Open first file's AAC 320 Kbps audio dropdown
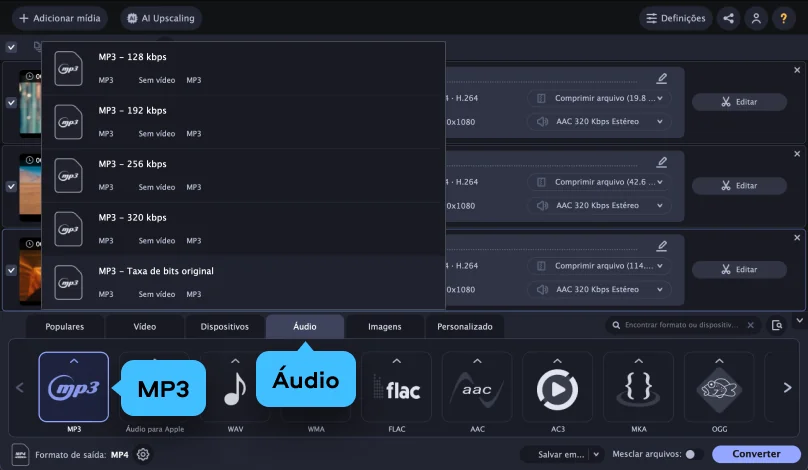Viewport: 808px width, 470px height. 599,122
